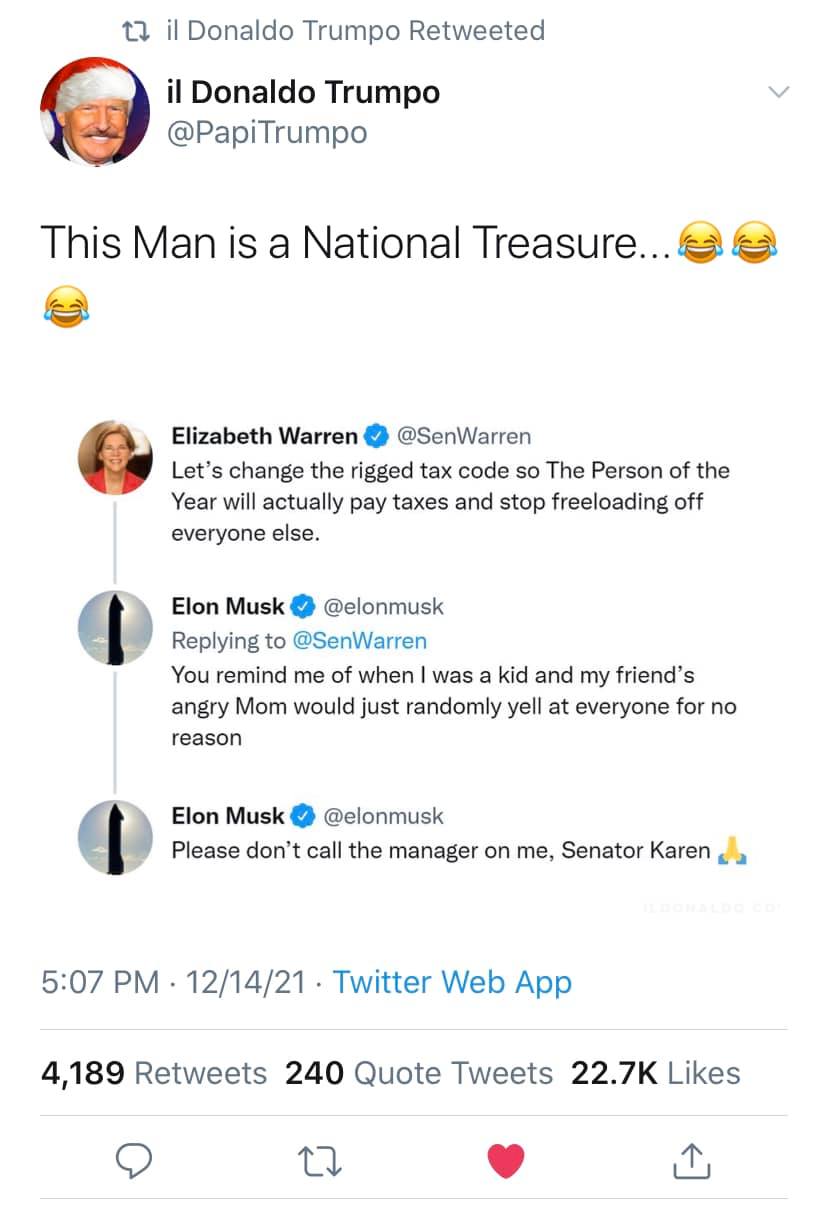828x1210 pixels.
Task: Click Elizabeth Warren's profile photo
Action: pyautogui.click(x=112, y=456)
